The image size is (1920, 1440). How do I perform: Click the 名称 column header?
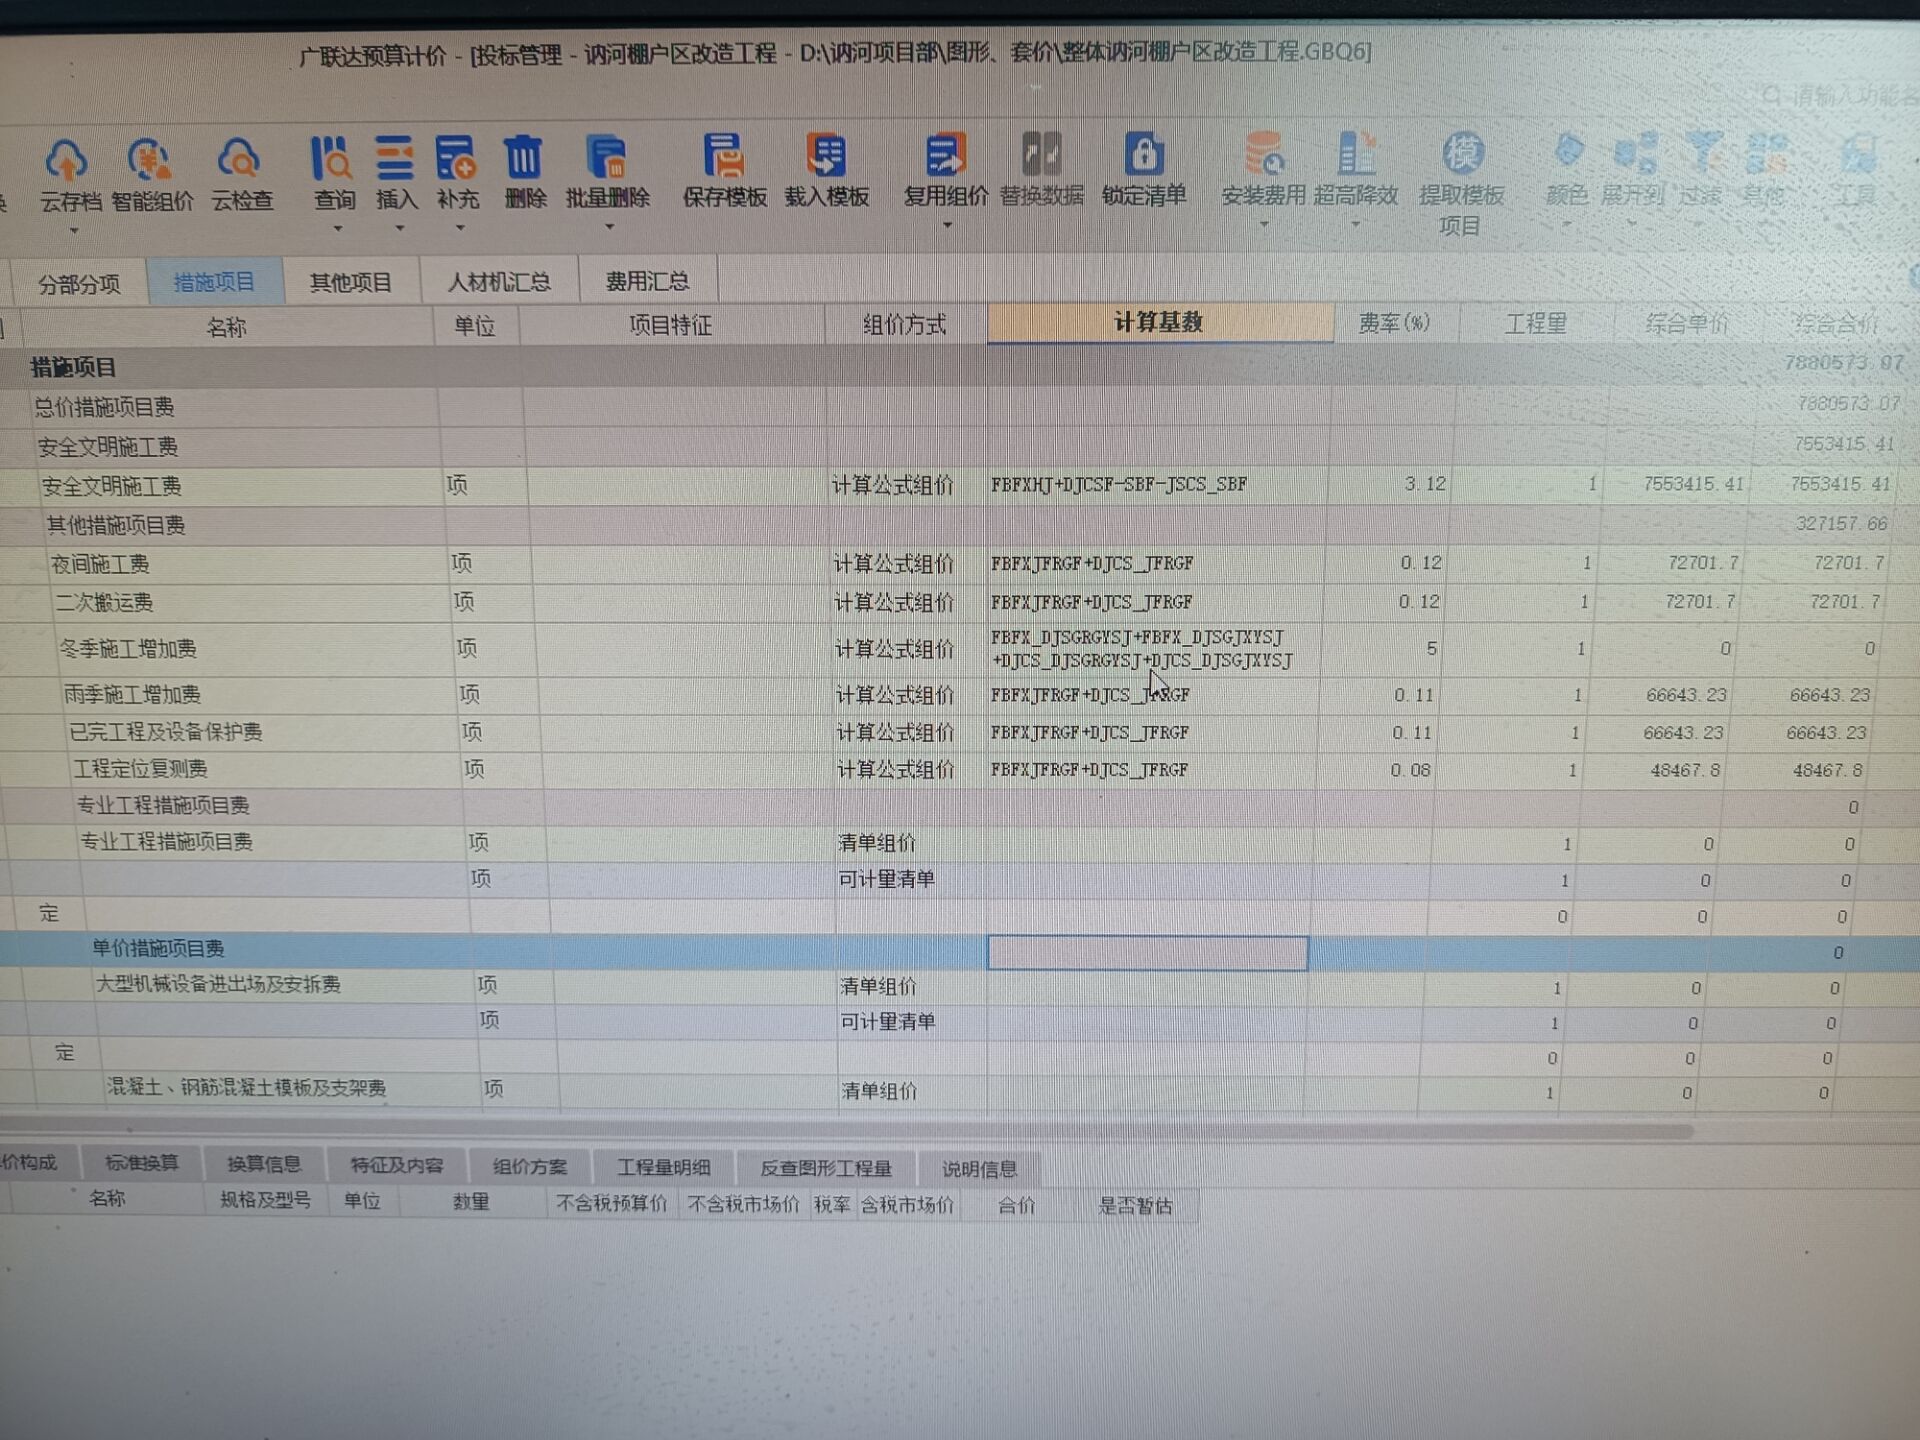[226, 327]
